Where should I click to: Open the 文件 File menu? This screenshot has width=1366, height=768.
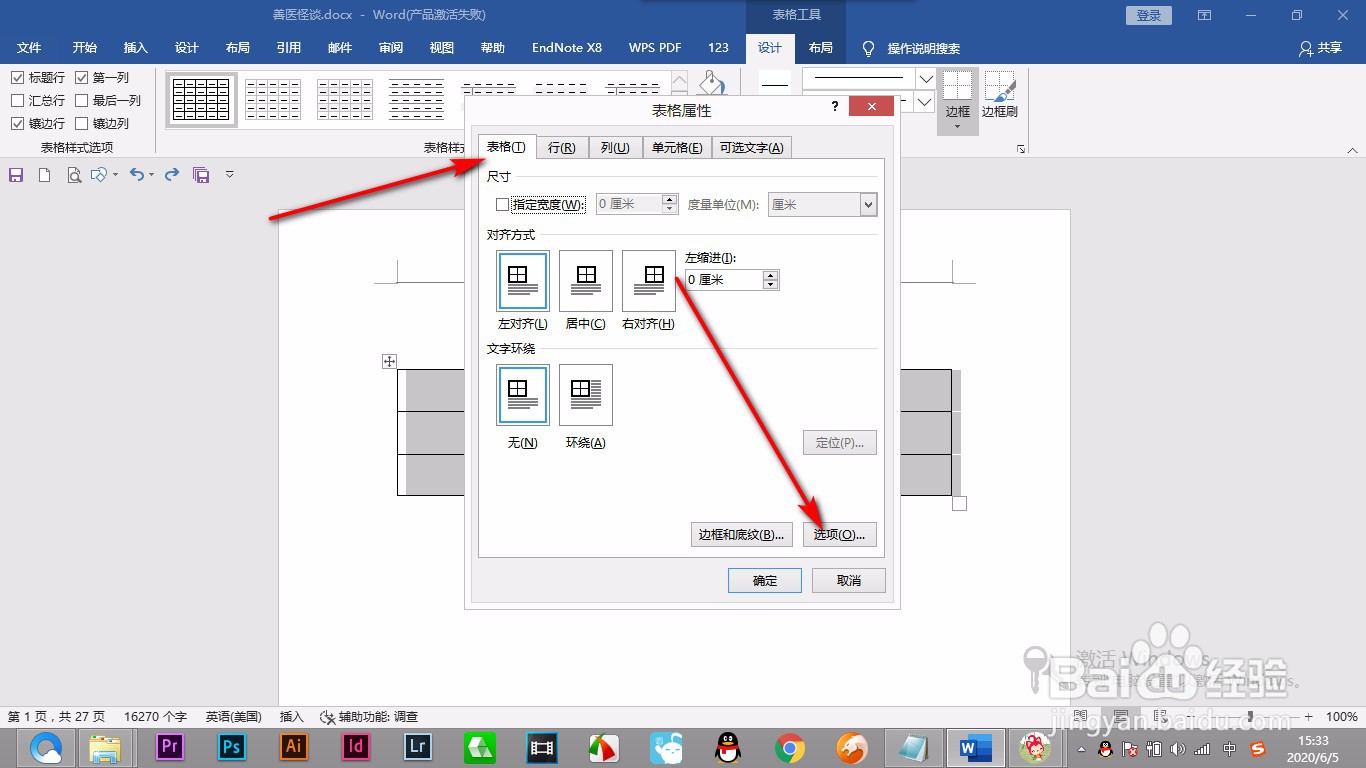click(29, 48)
